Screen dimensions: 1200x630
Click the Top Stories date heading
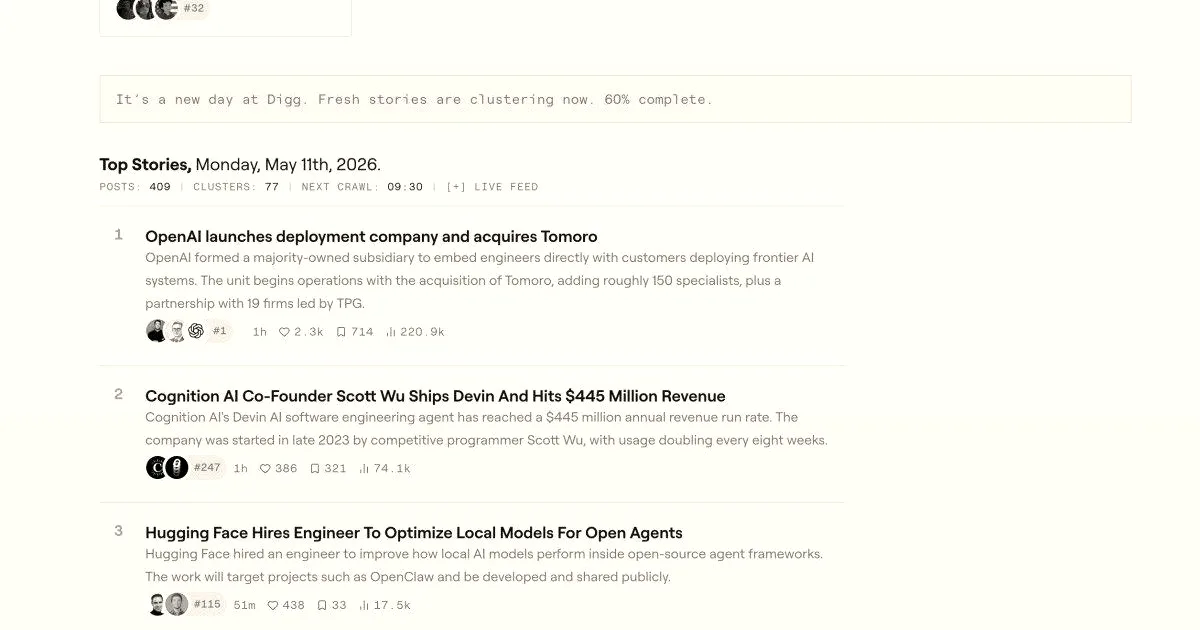point(240,164)
